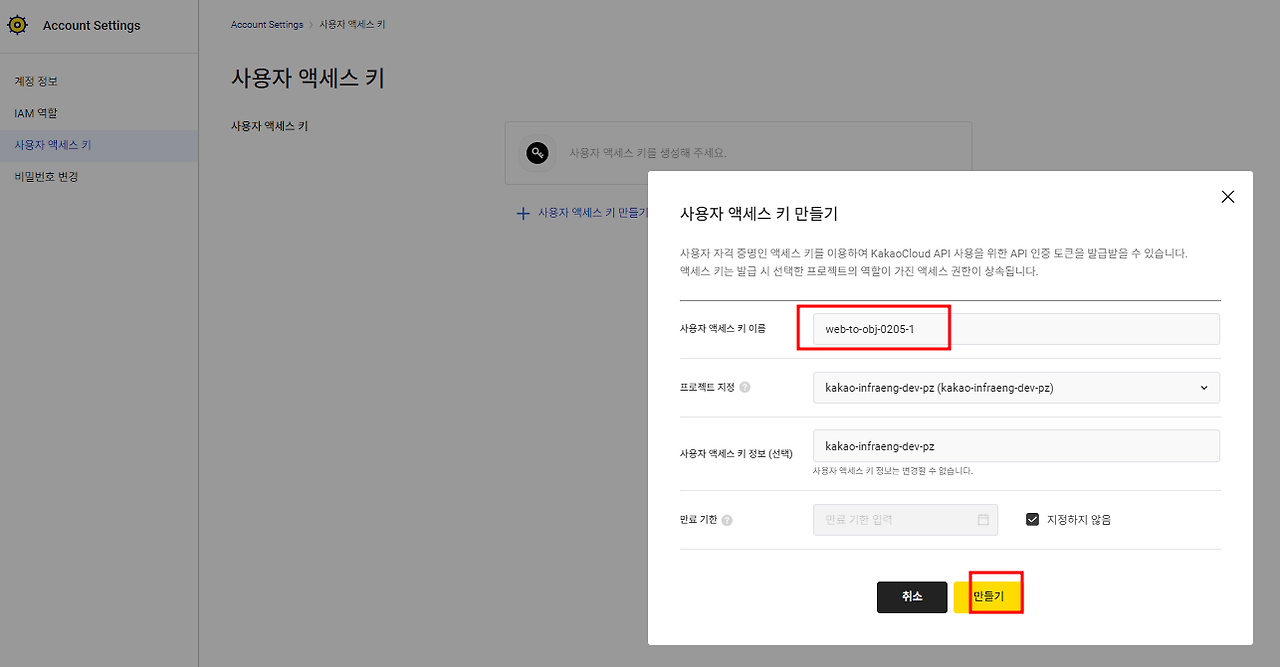Close the 사용자 액세스 키 만들기 dialog
Image resolution: width=1280 pixels, height=667 pixels.
click(1228, 196)
